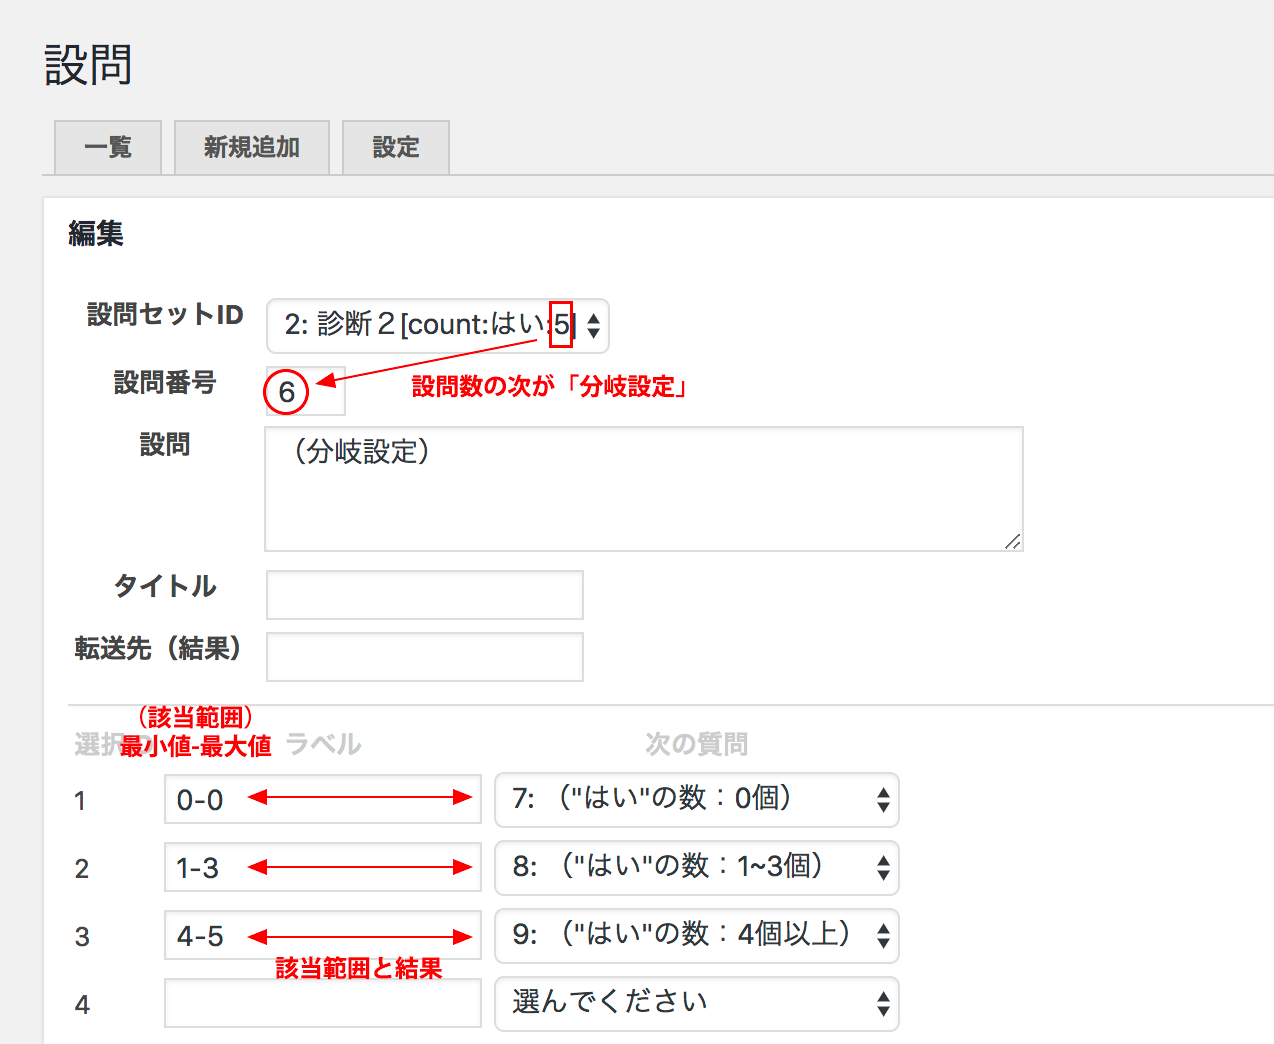This screenshot has width=1274, height=1044.
Task: Select the label field containing 4-5
Action: point(322,935)
